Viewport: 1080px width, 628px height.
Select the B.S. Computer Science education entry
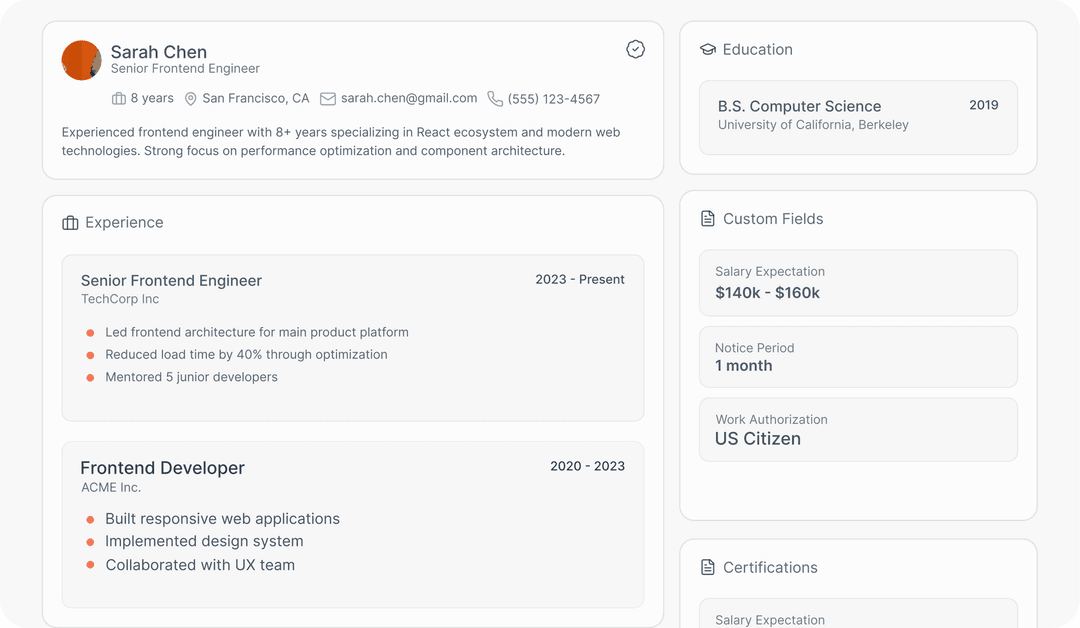pos(858,118)
